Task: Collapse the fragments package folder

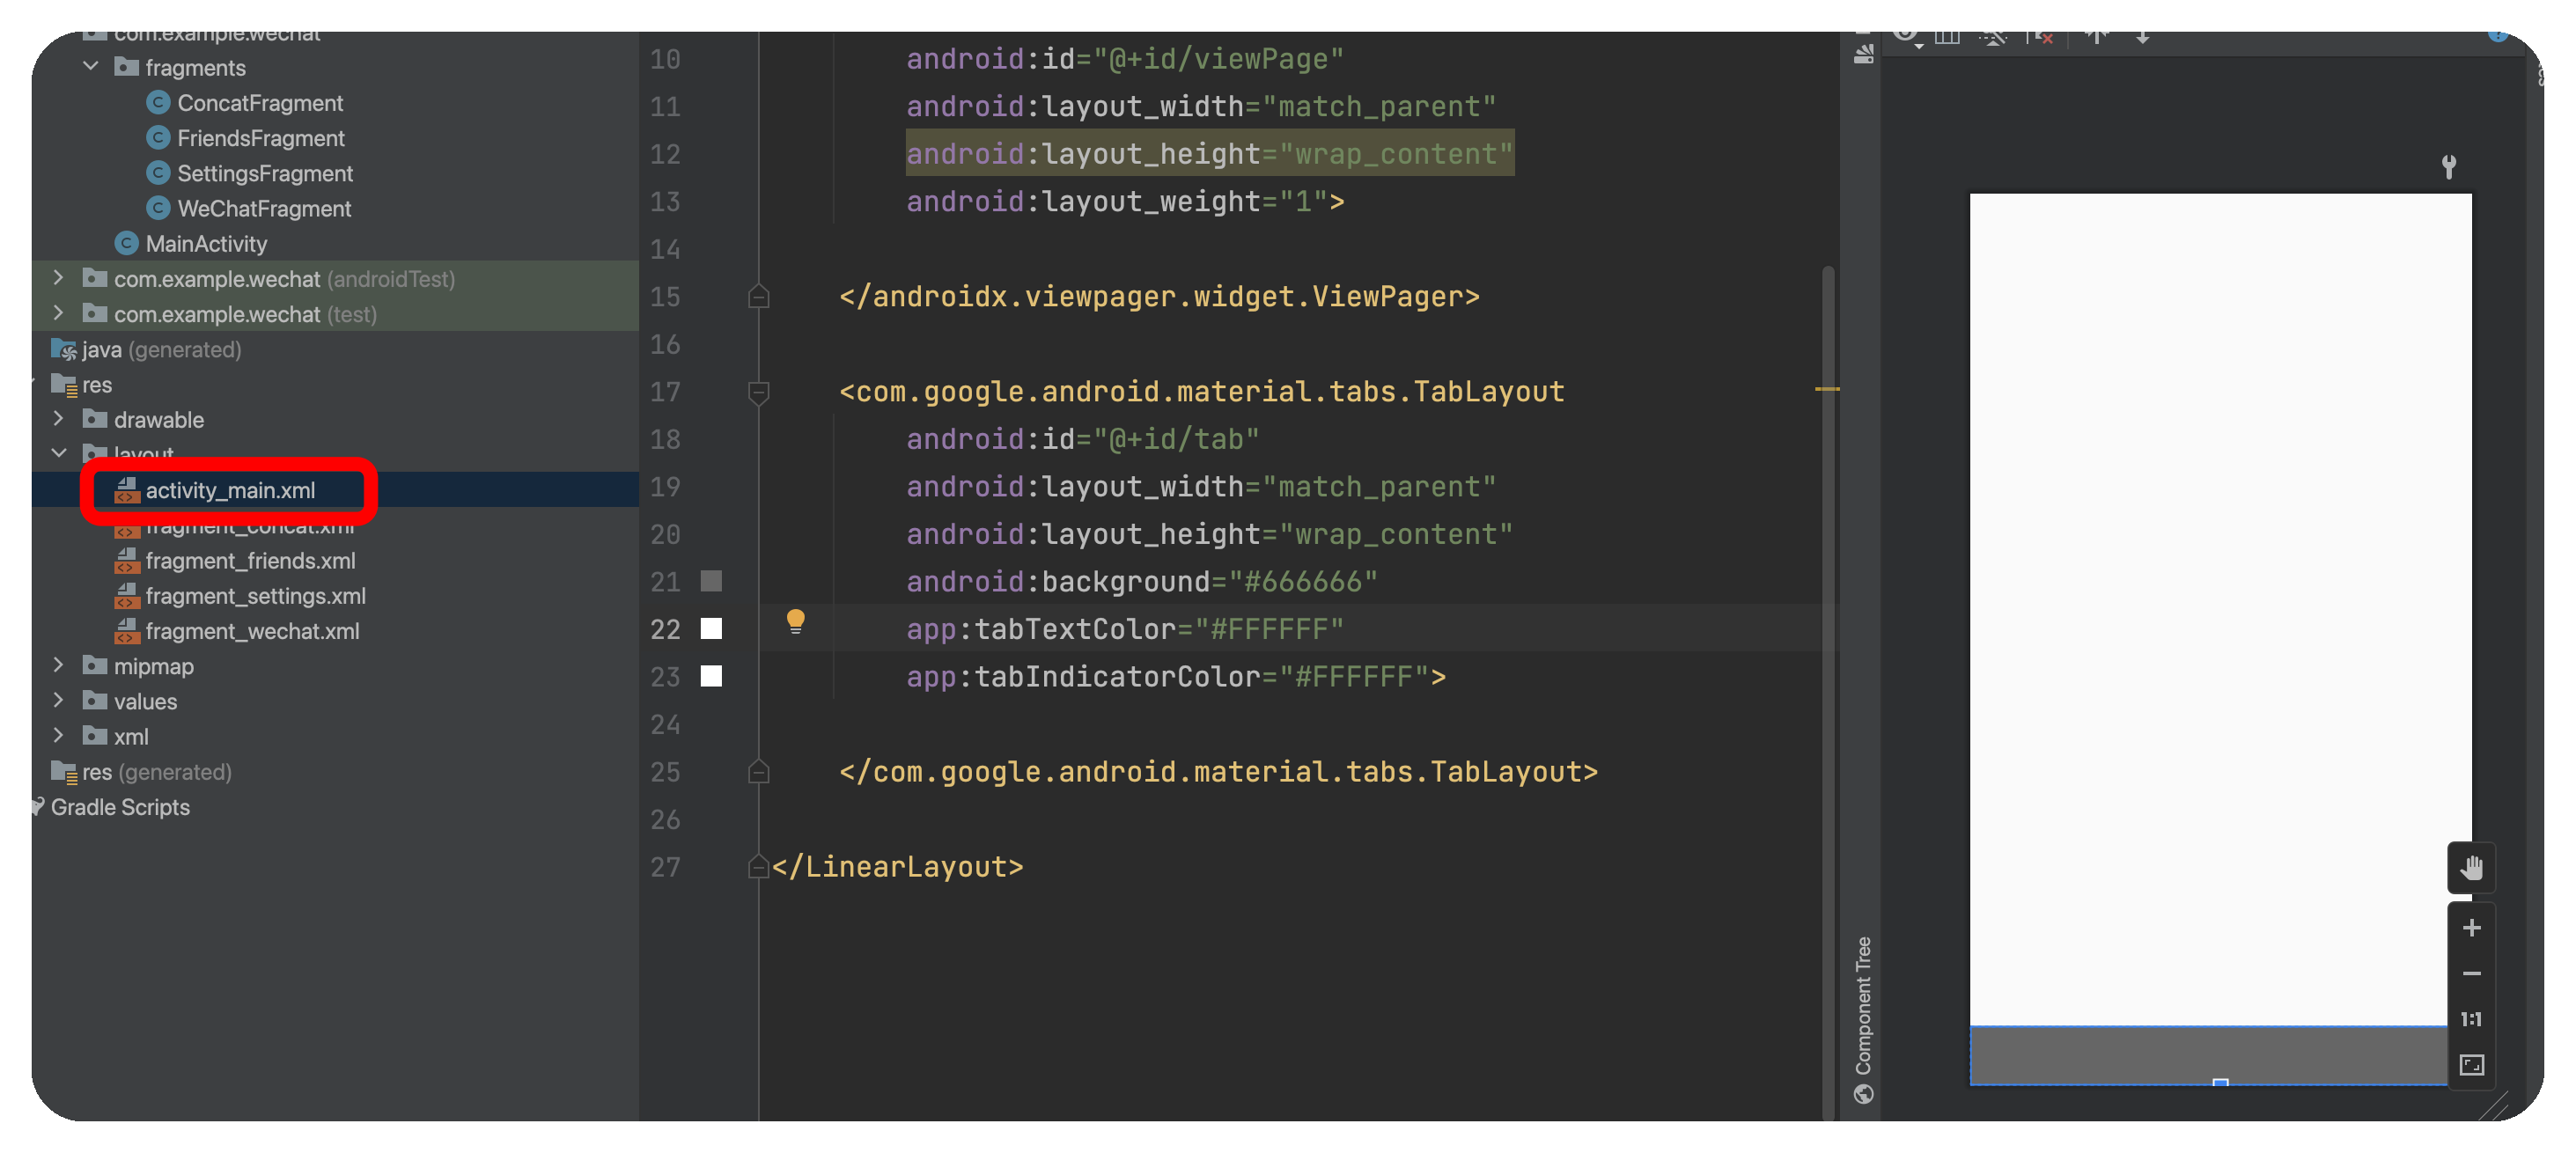Action: [91, 67]
